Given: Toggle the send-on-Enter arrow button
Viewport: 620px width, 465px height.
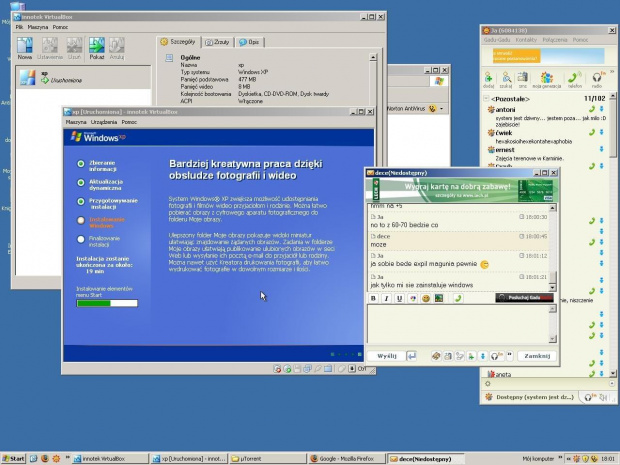Looking at the screenshot, I should tap(411, 356).
